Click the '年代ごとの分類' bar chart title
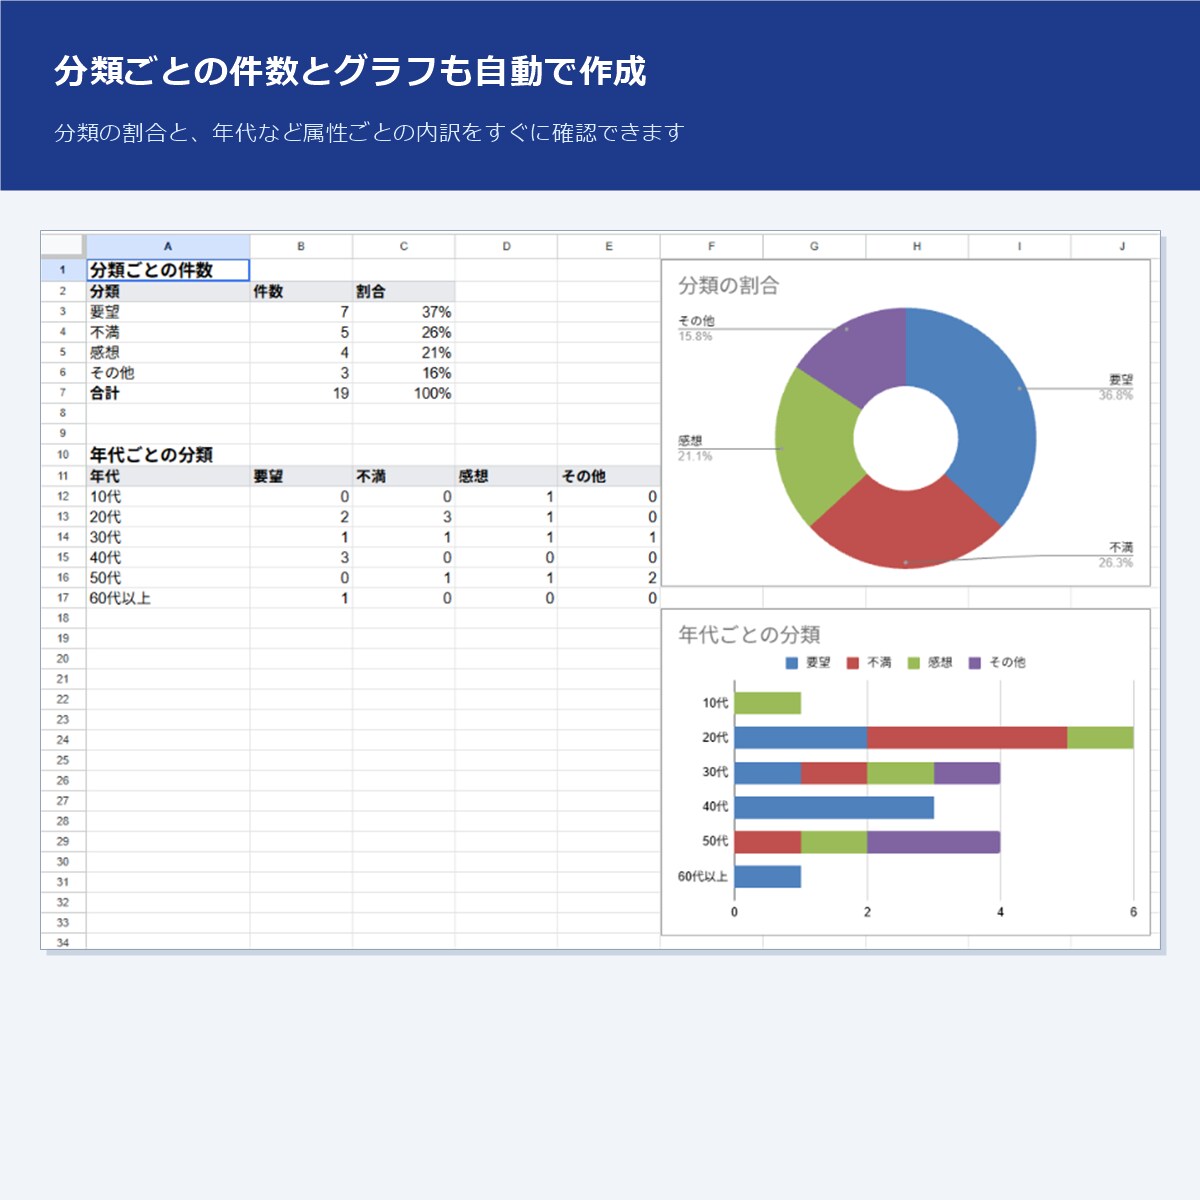Screen dimensions: 1200x1200 749,635
